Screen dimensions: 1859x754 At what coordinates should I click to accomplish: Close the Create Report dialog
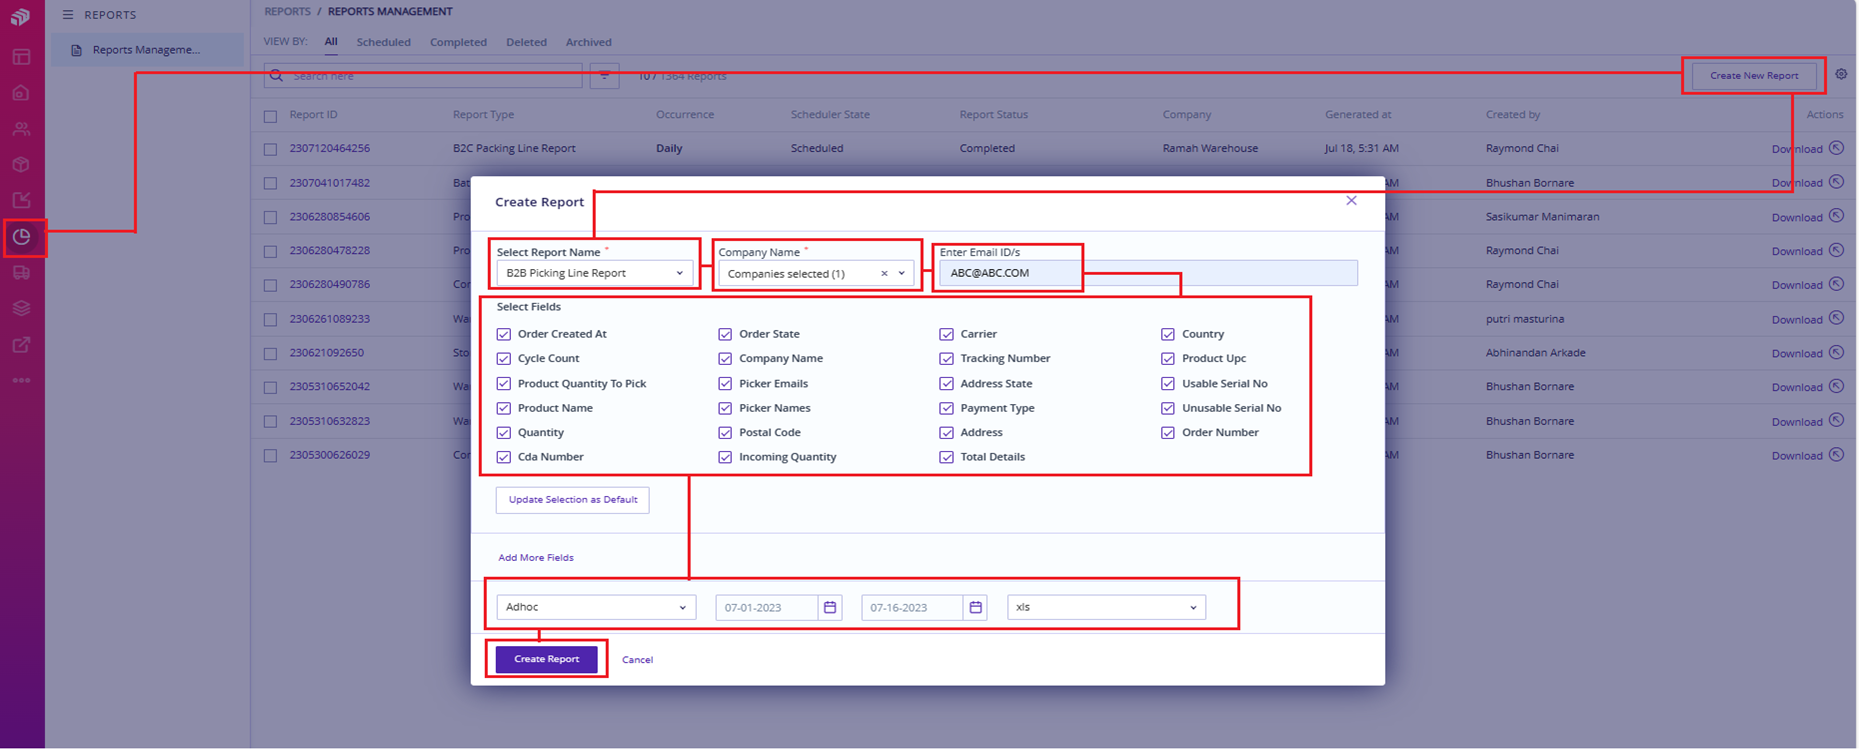[x=1351, y=201]
